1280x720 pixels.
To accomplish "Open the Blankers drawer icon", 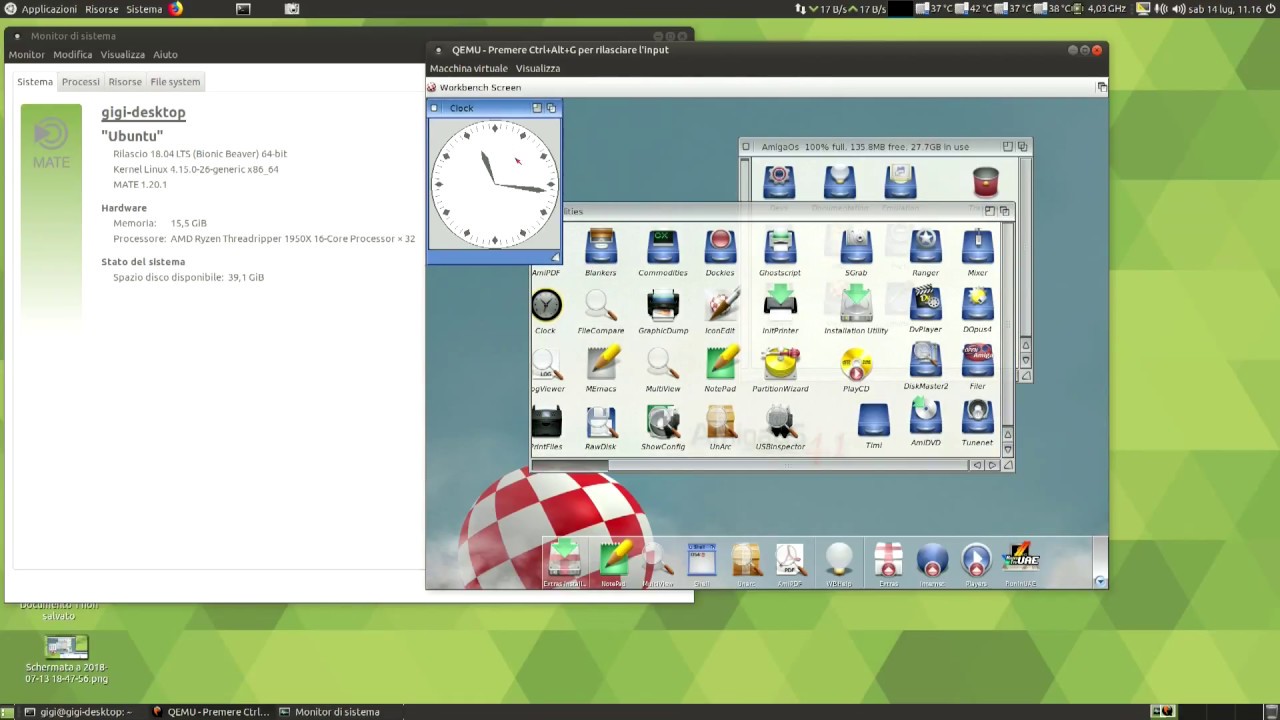I will (x=601, y=247).
